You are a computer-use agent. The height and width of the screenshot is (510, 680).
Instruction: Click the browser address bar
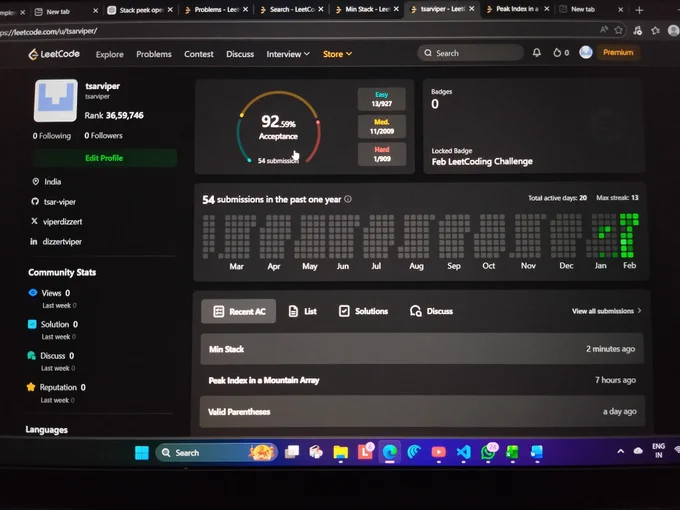[x=295, y=31]
